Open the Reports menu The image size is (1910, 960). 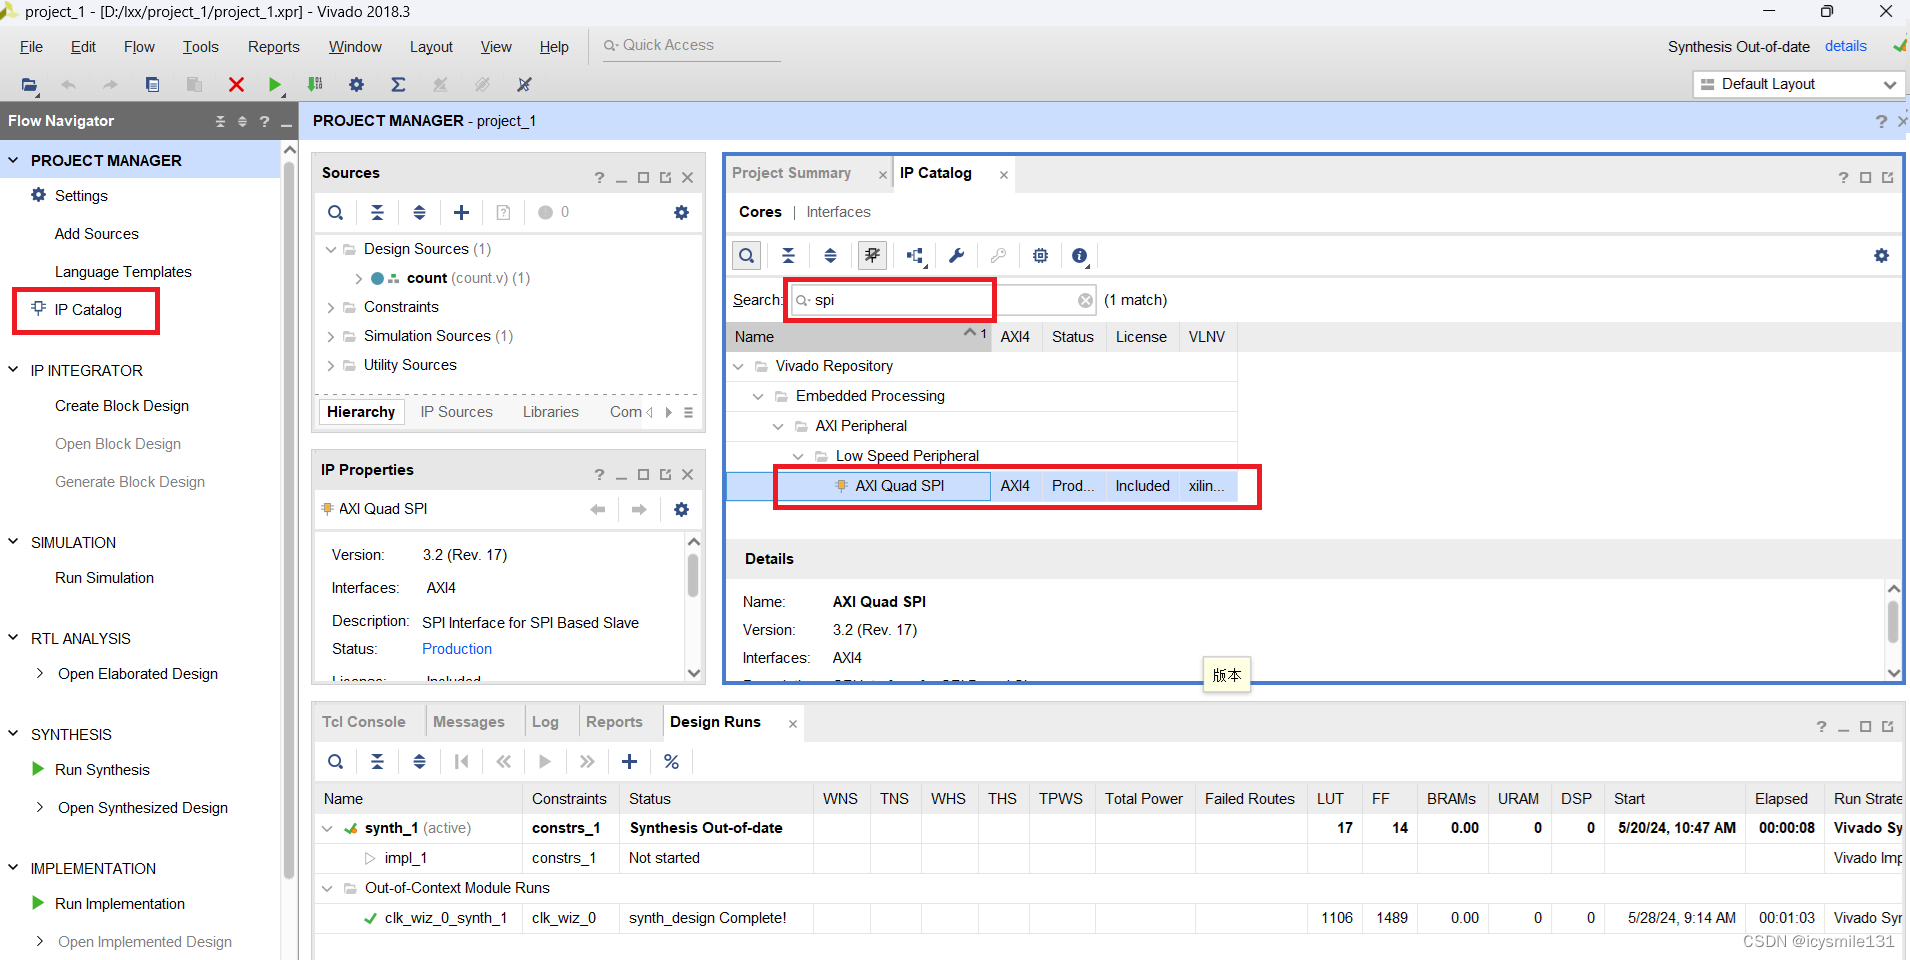(x=273, y=47)
